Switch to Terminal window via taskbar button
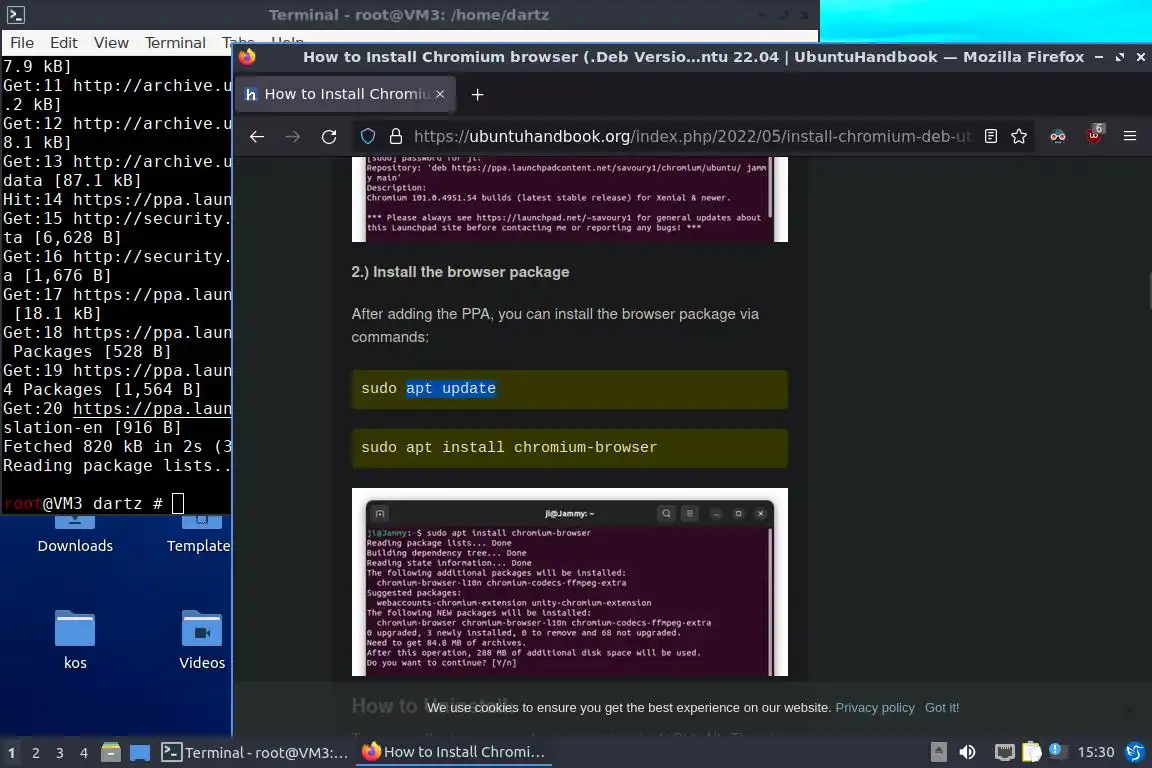The height and width of the screenshot is (768, 1152). point(255,753)
